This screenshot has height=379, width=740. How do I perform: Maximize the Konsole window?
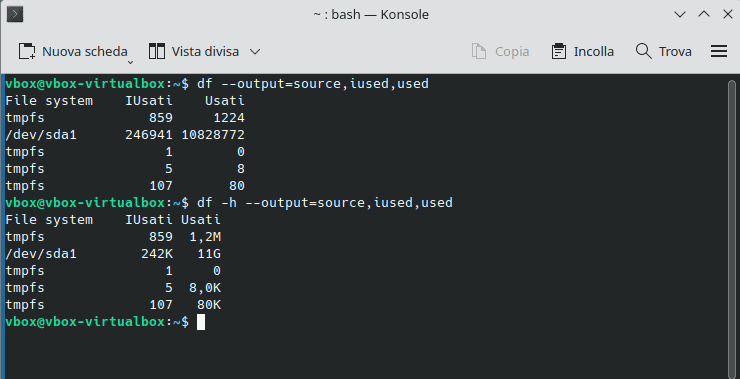704,15
